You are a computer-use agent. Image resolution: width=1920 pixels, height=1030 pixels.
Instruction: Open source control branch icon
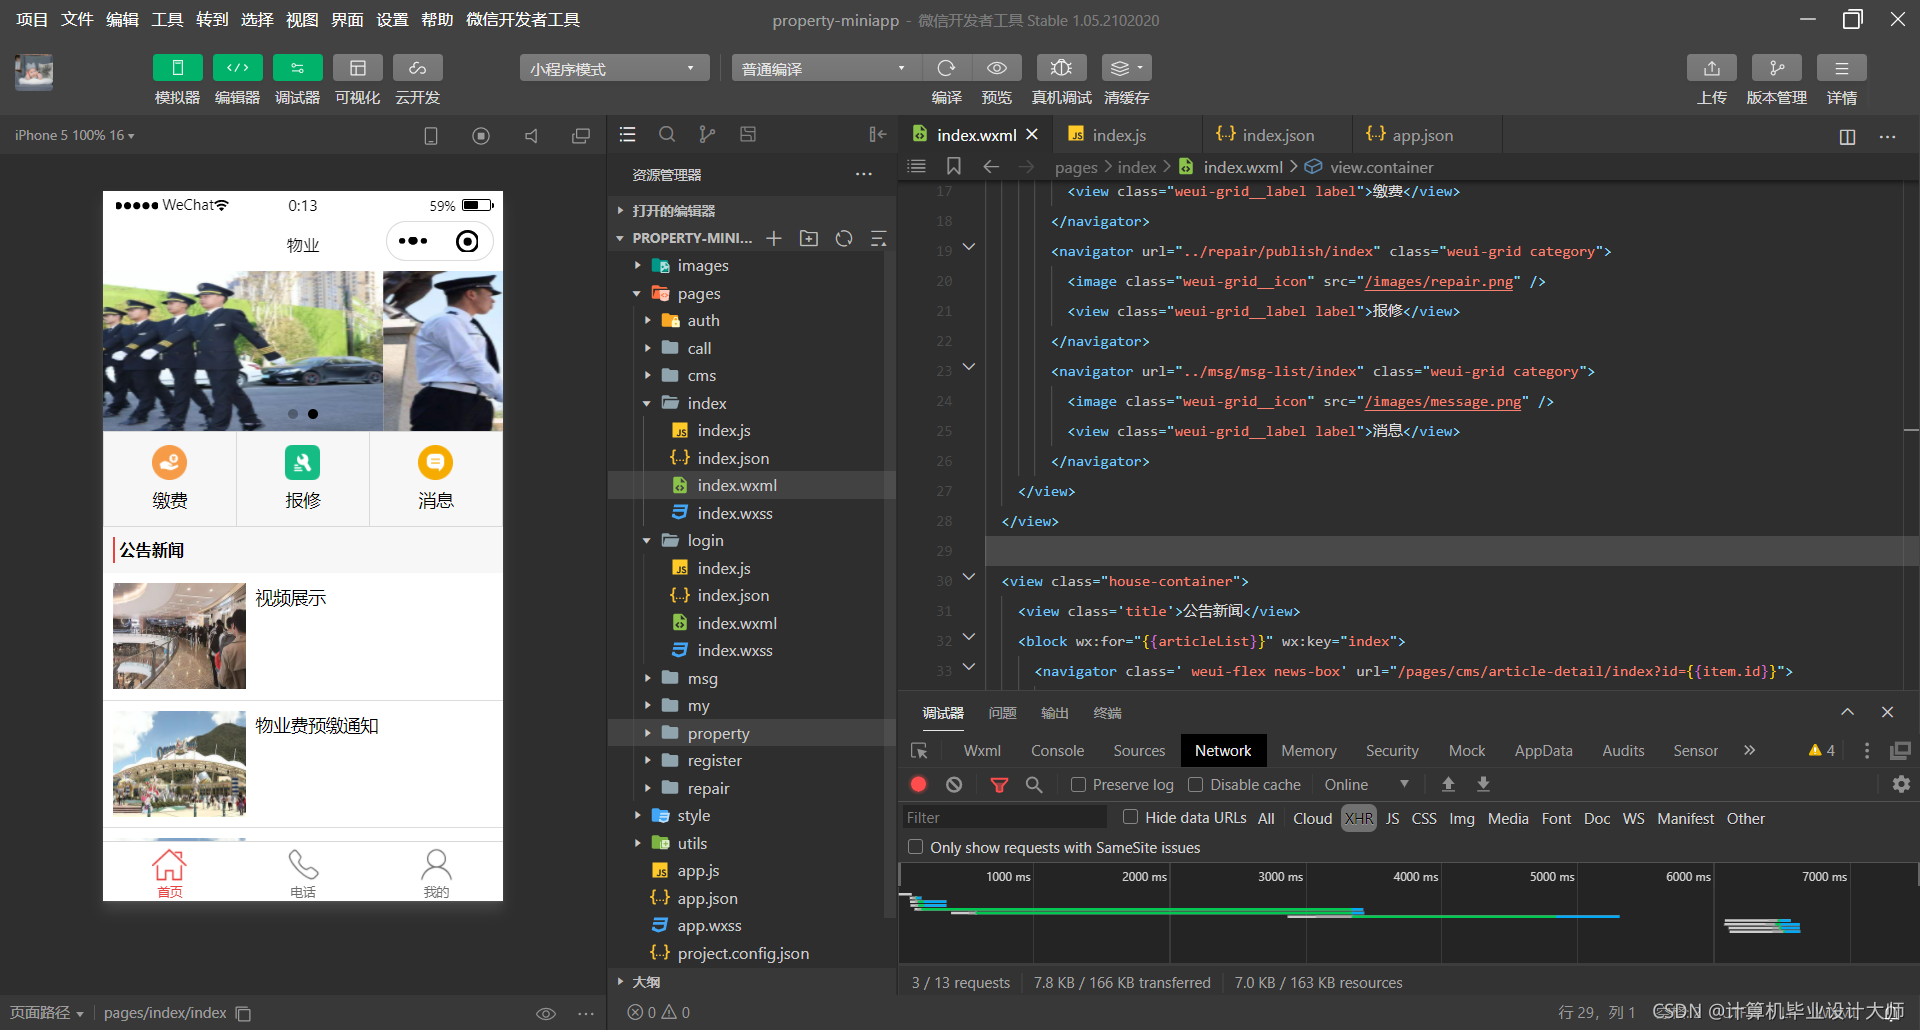point(707,134)
